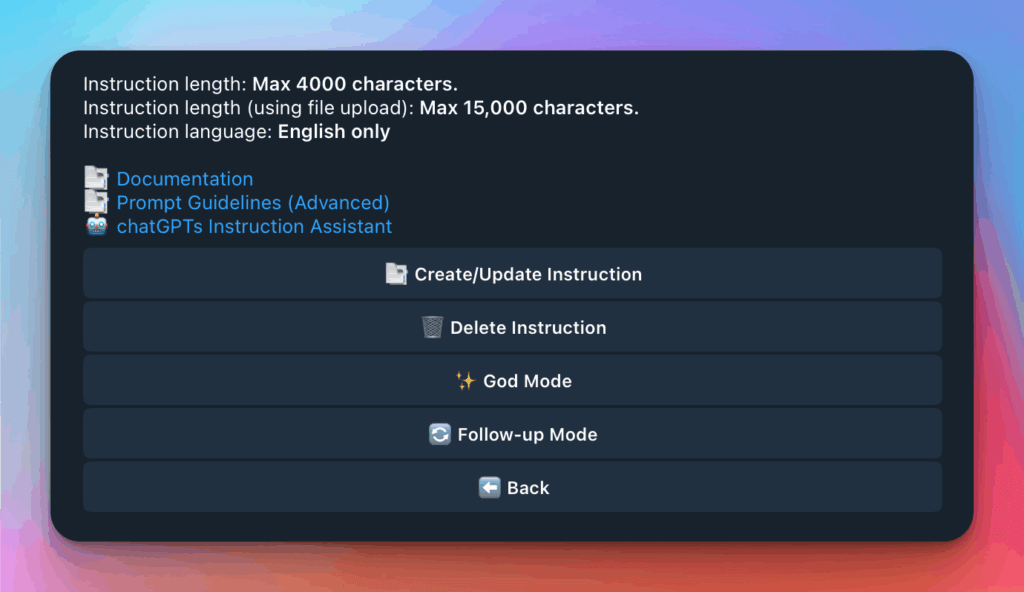Click the robot icon beside Instruction Assistant
This screenshot has height=592, width=1024.
96,226
